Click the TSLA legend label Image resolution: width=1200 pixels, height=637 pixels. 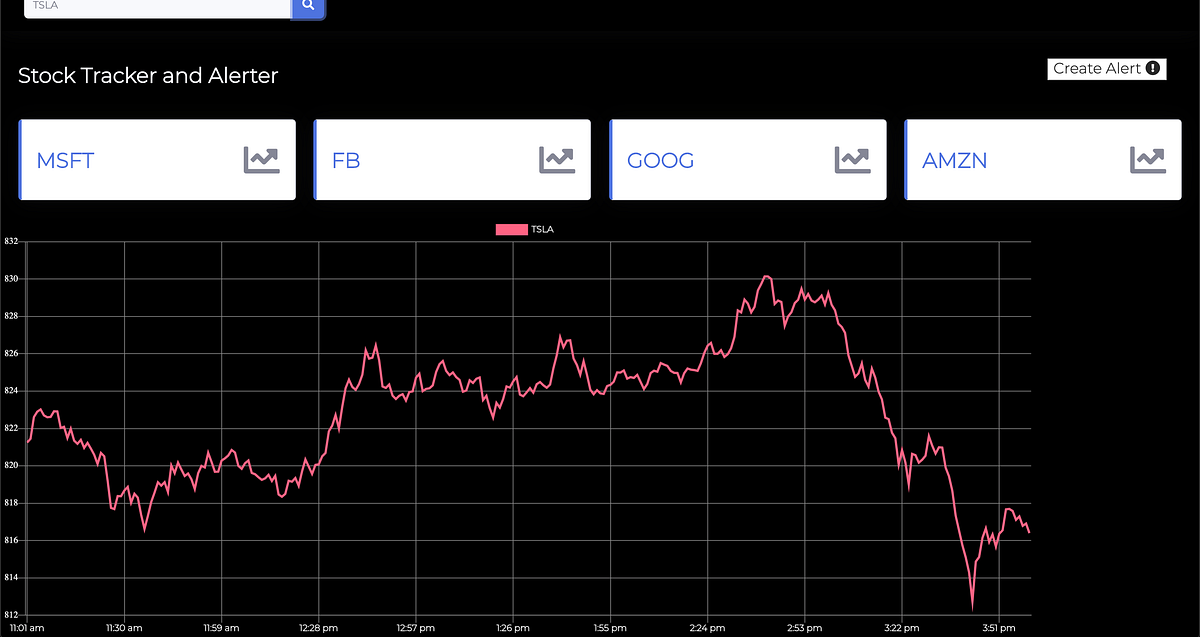pos(542,230)
